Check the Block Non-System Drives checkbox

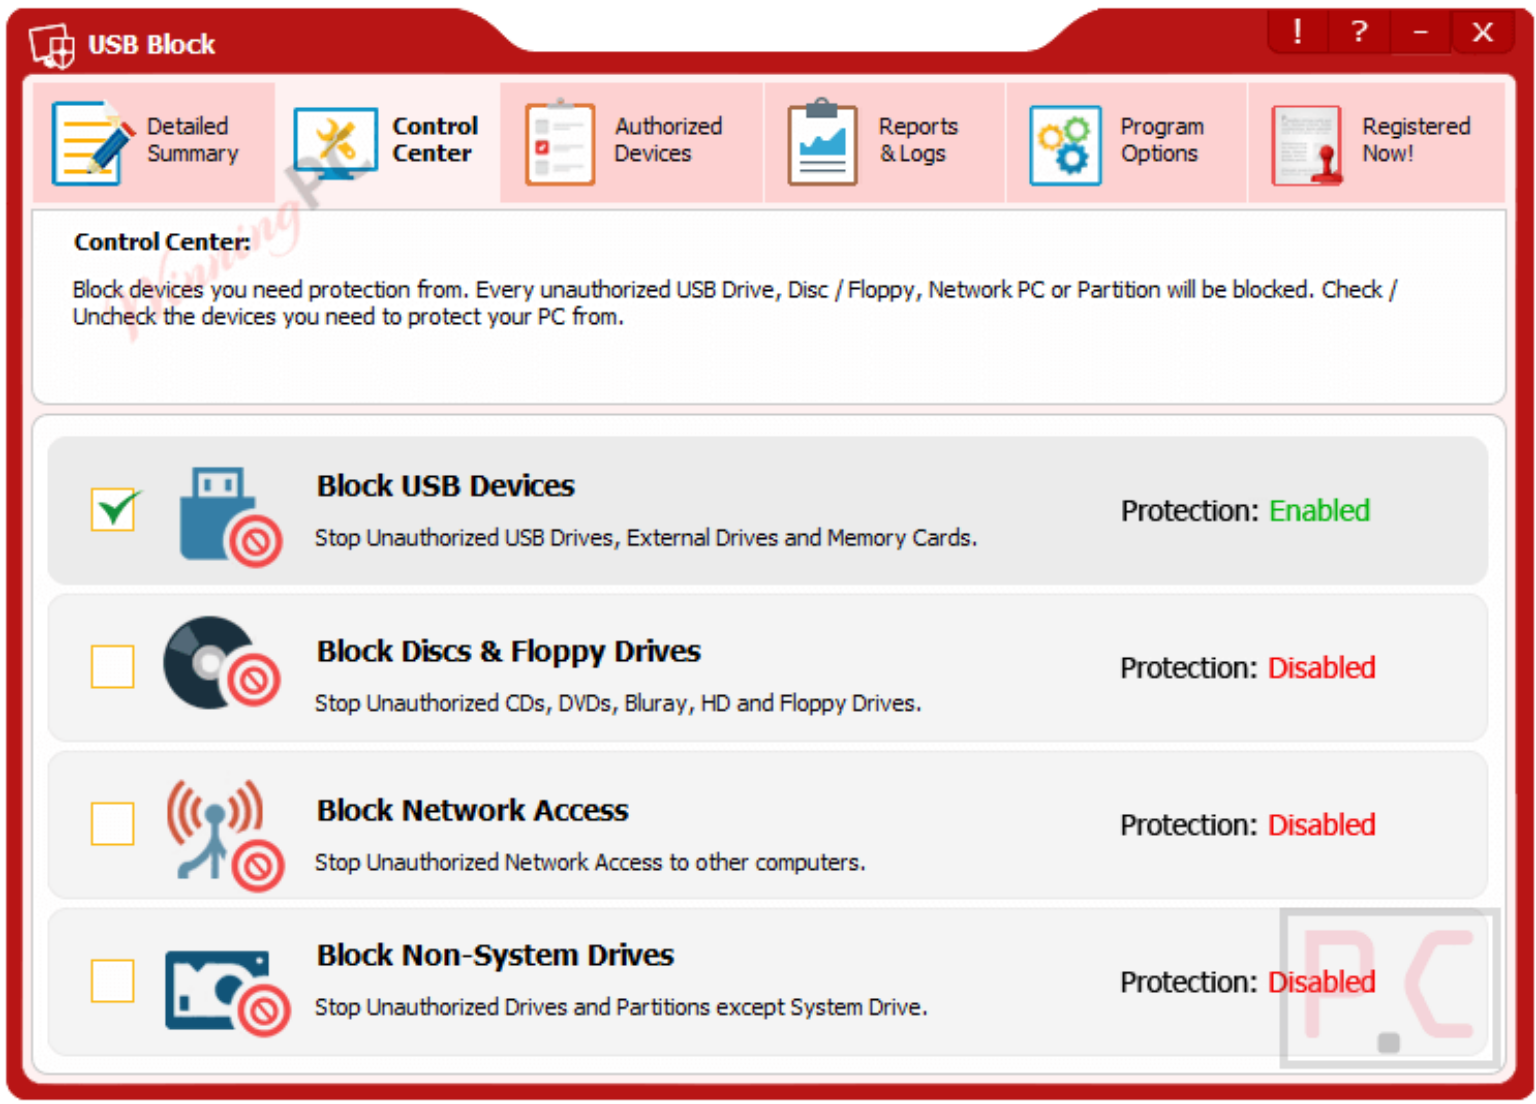(113, 981)
